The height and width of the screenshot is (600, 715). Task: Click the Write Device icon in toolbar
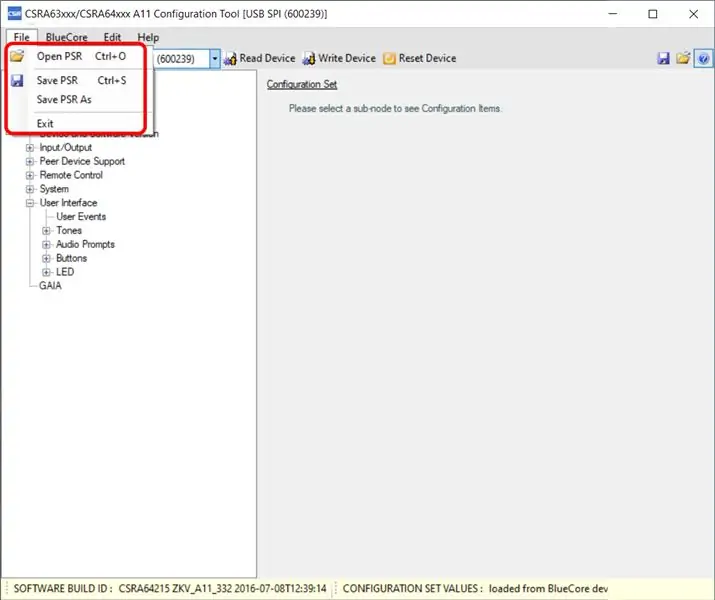click(x=309, y=59)
